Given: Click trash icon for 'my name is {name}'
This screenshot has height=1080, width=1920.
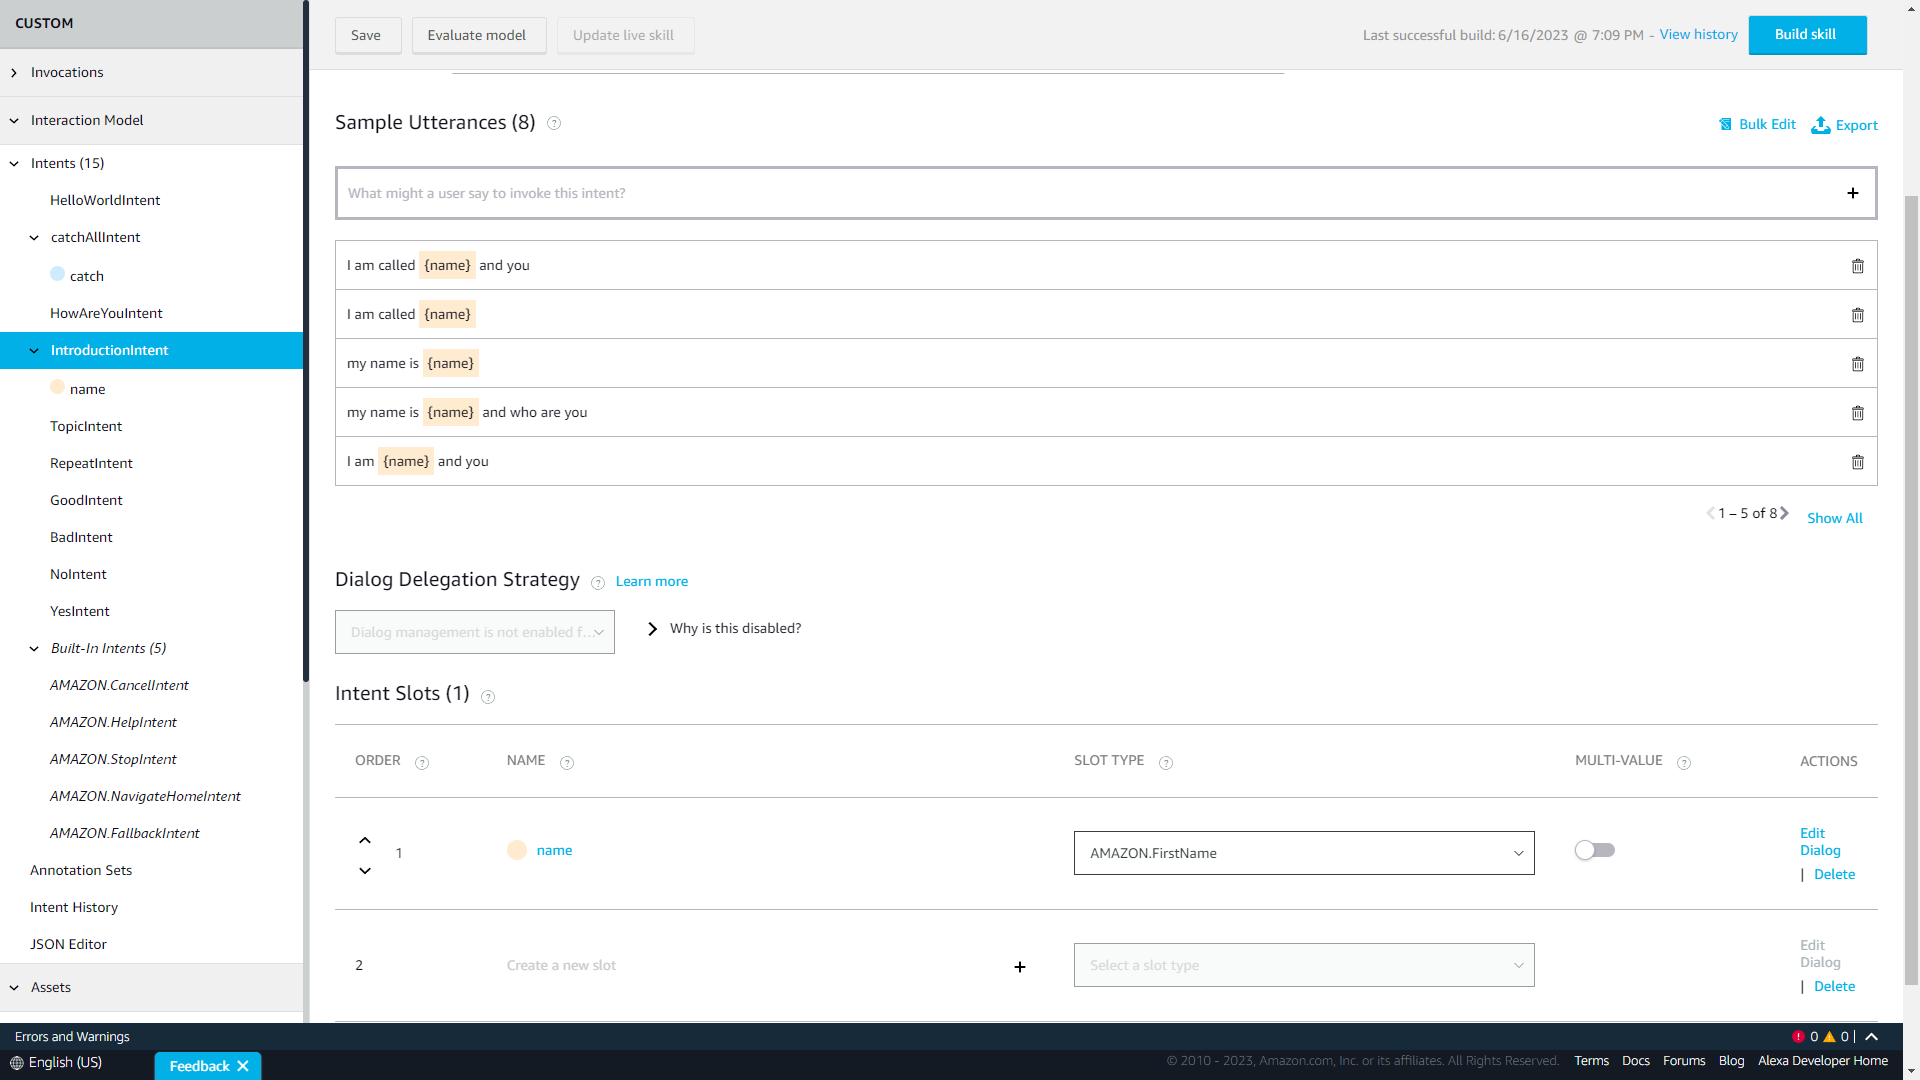Looking at the screenshot, I should [x=1857, y=364].
